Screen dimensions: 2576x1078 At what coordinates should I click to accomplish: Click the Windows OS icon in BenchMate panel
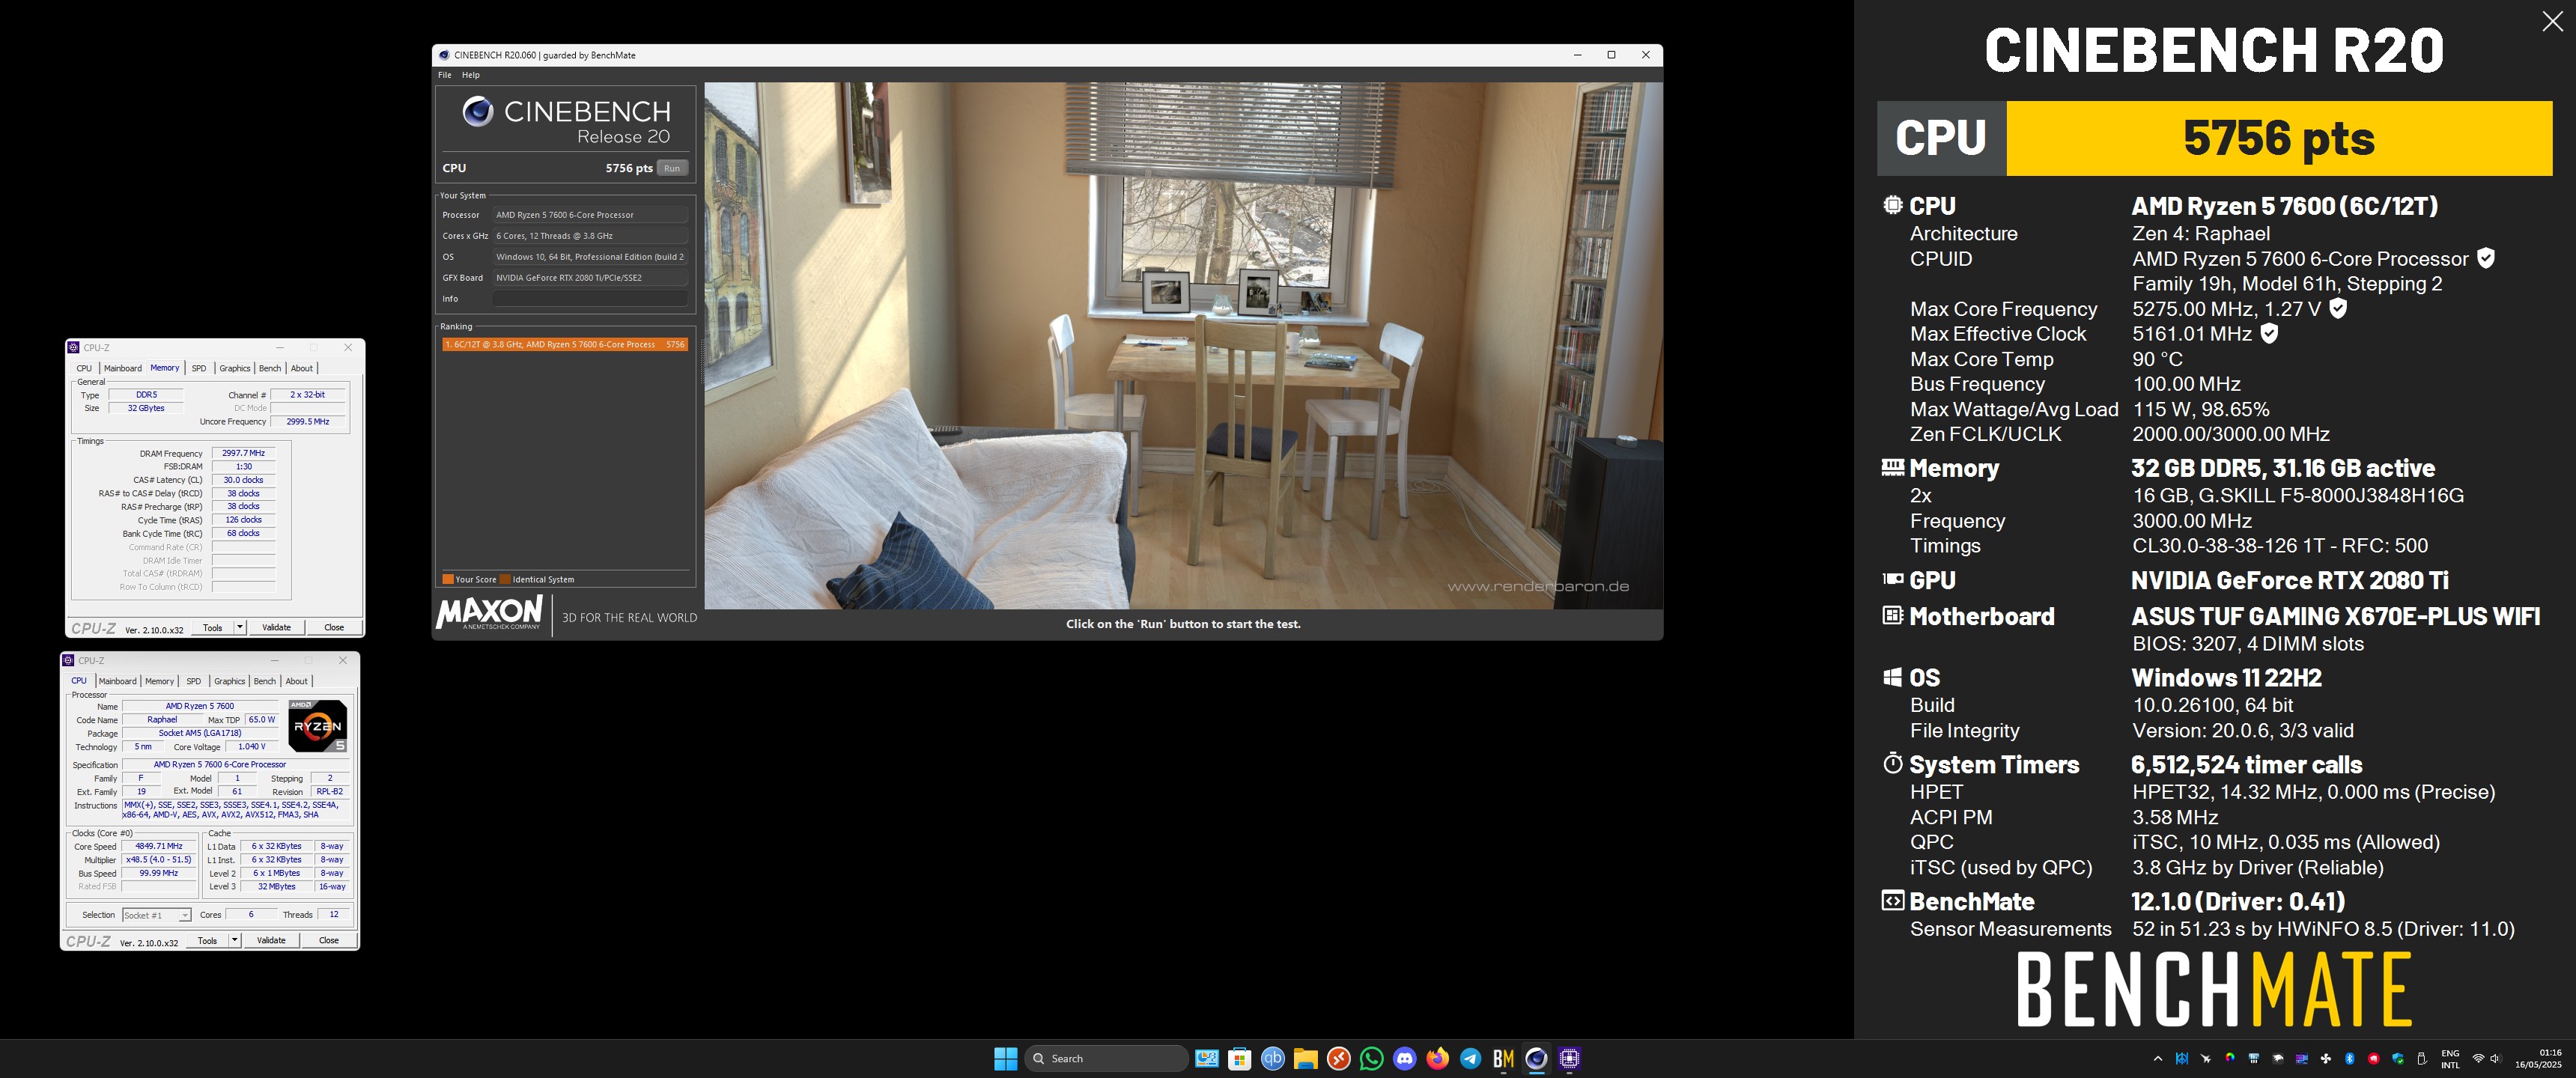(1892, 677)
